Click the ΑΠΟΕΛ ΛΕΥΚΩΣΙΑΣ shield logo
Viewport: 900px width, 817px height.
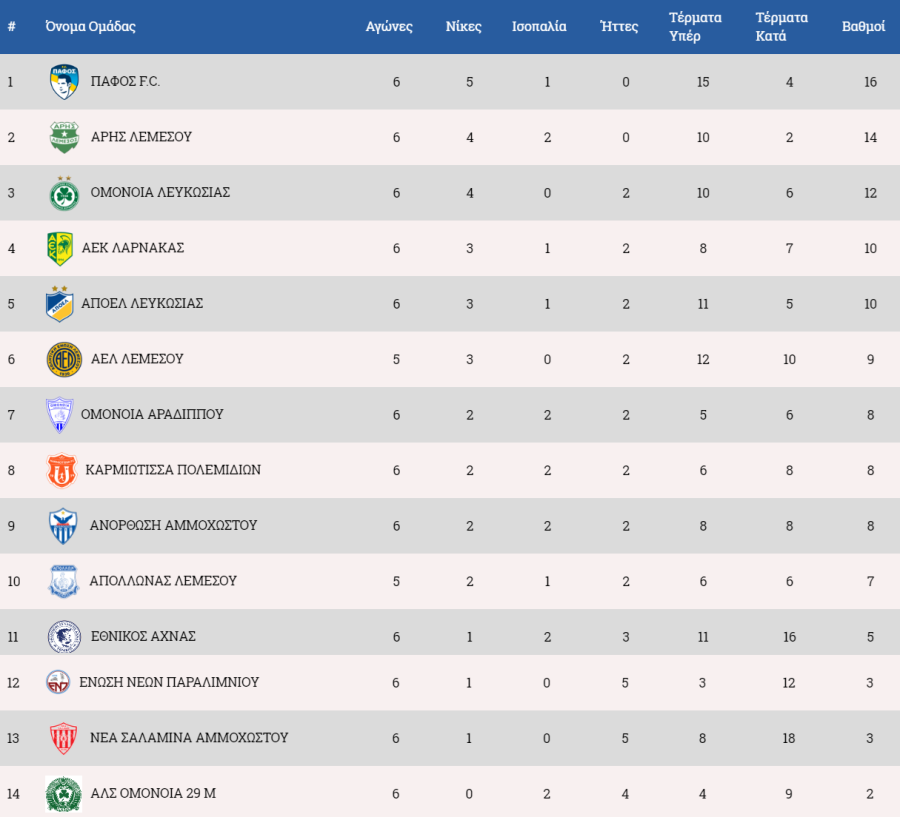coord(60,303)
